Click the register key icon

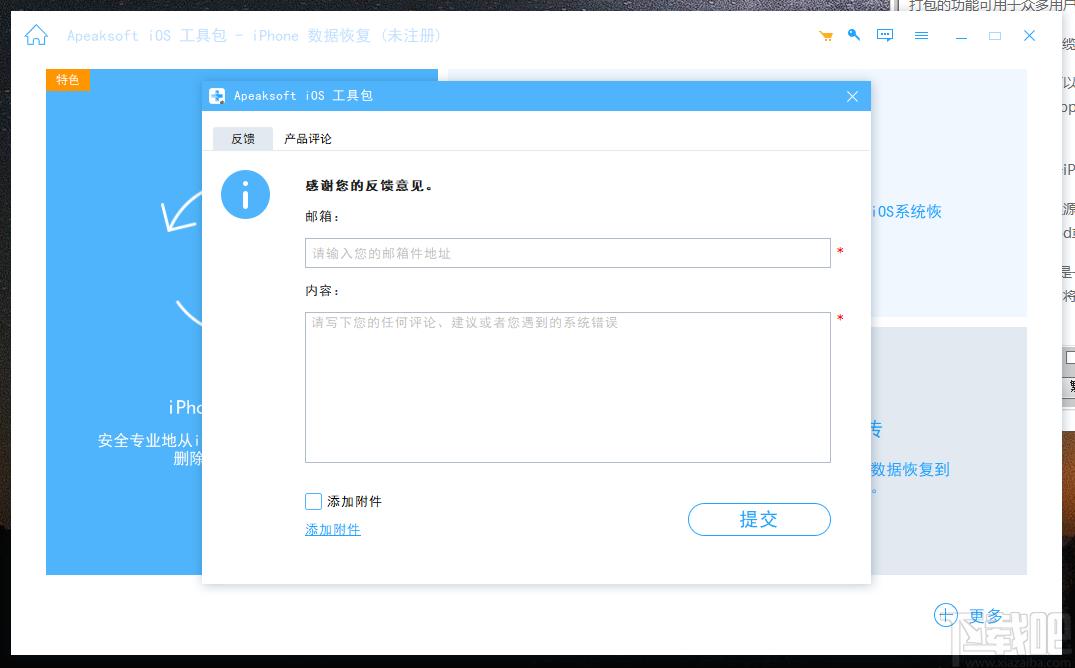pos(854,34)
